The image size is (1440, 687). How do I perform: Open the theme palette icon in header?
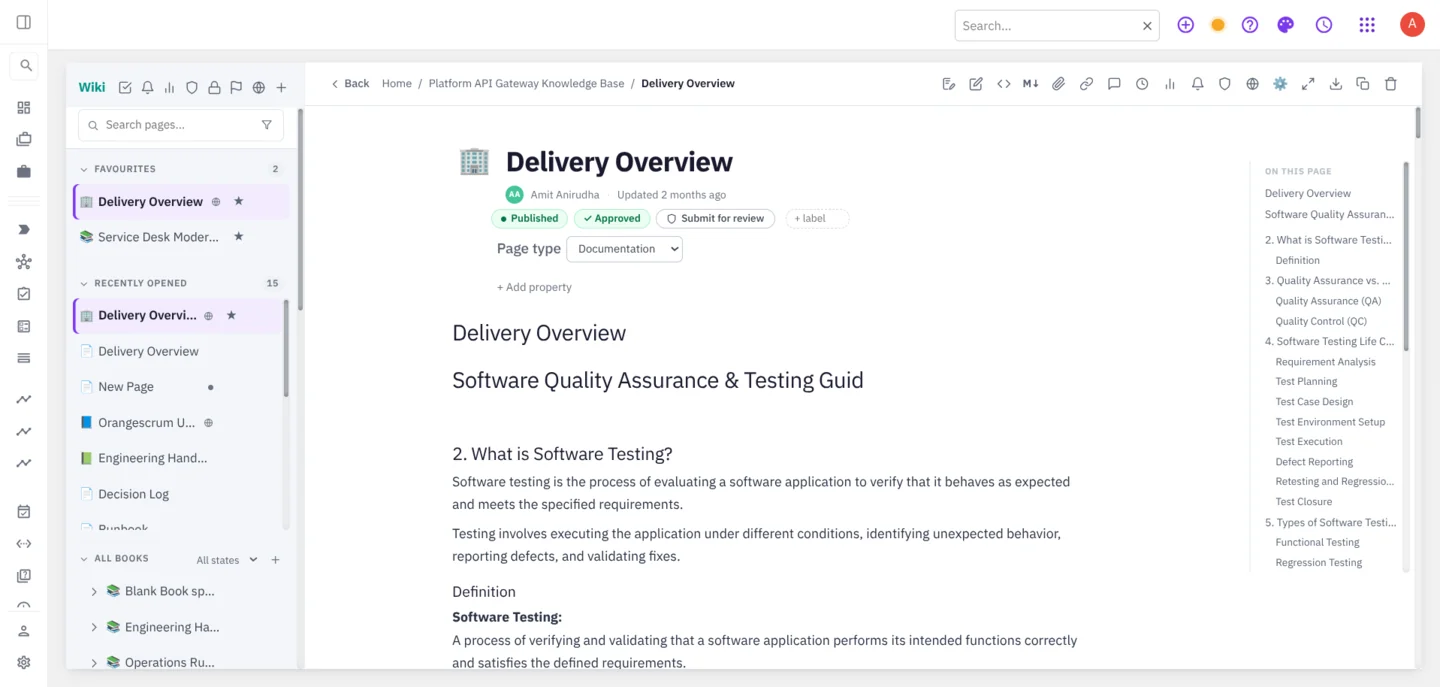click(x=1286, y=25)
